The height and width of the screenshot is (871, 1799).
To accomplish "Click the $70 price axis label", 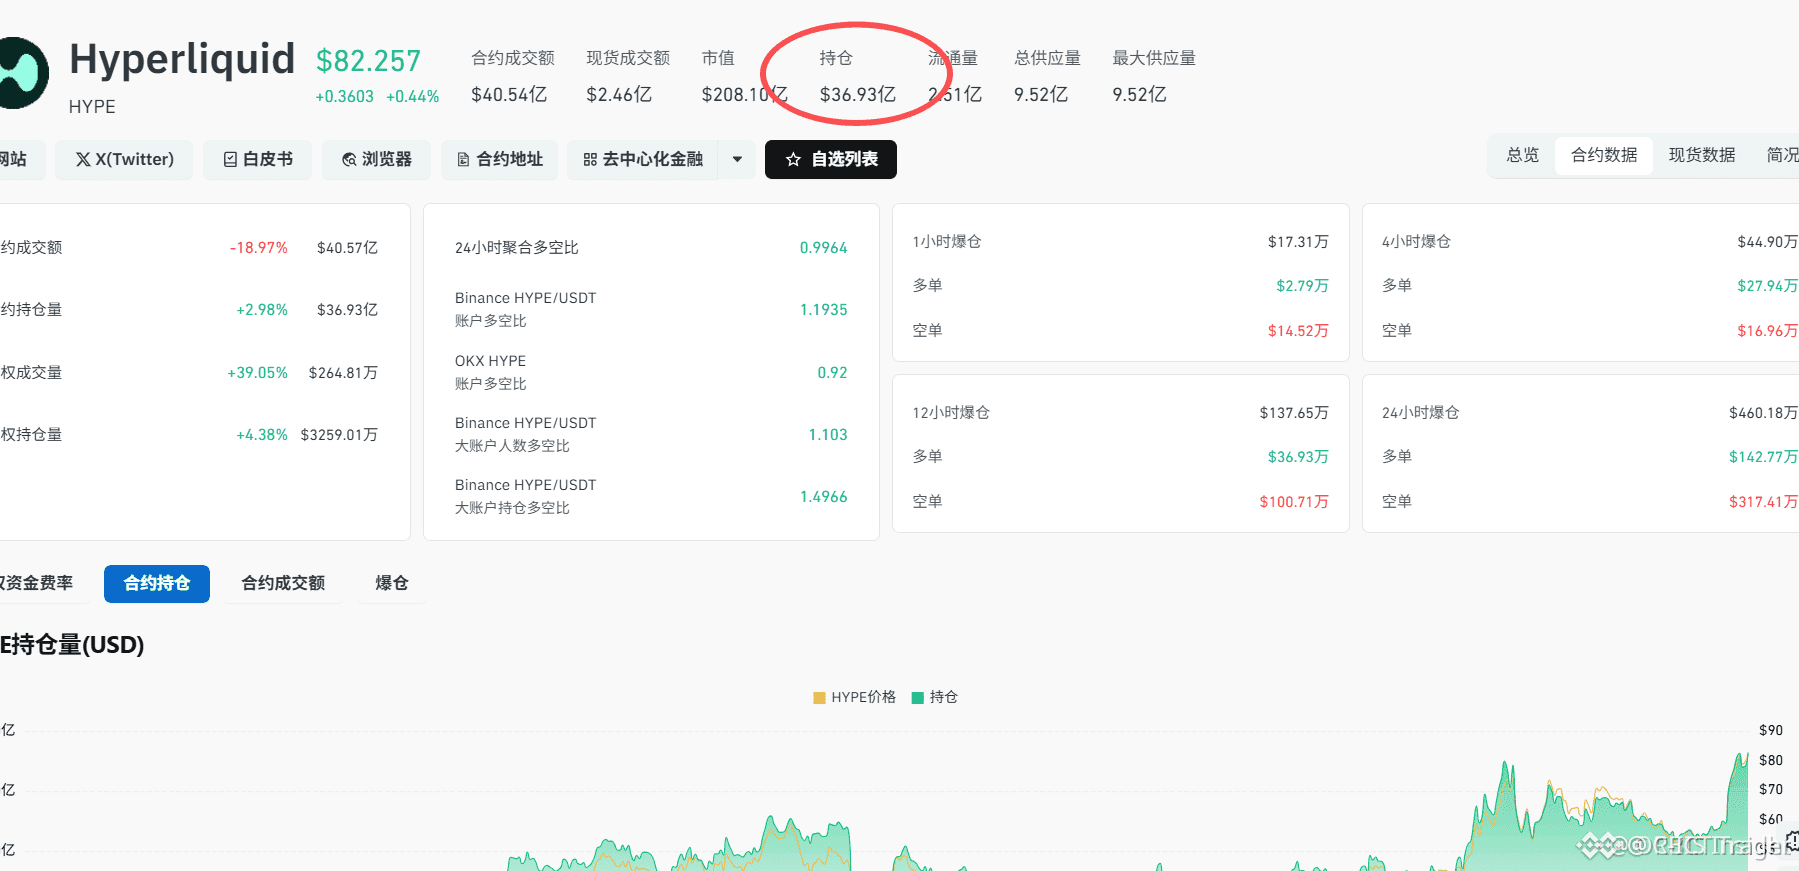I will point(1771,790).
